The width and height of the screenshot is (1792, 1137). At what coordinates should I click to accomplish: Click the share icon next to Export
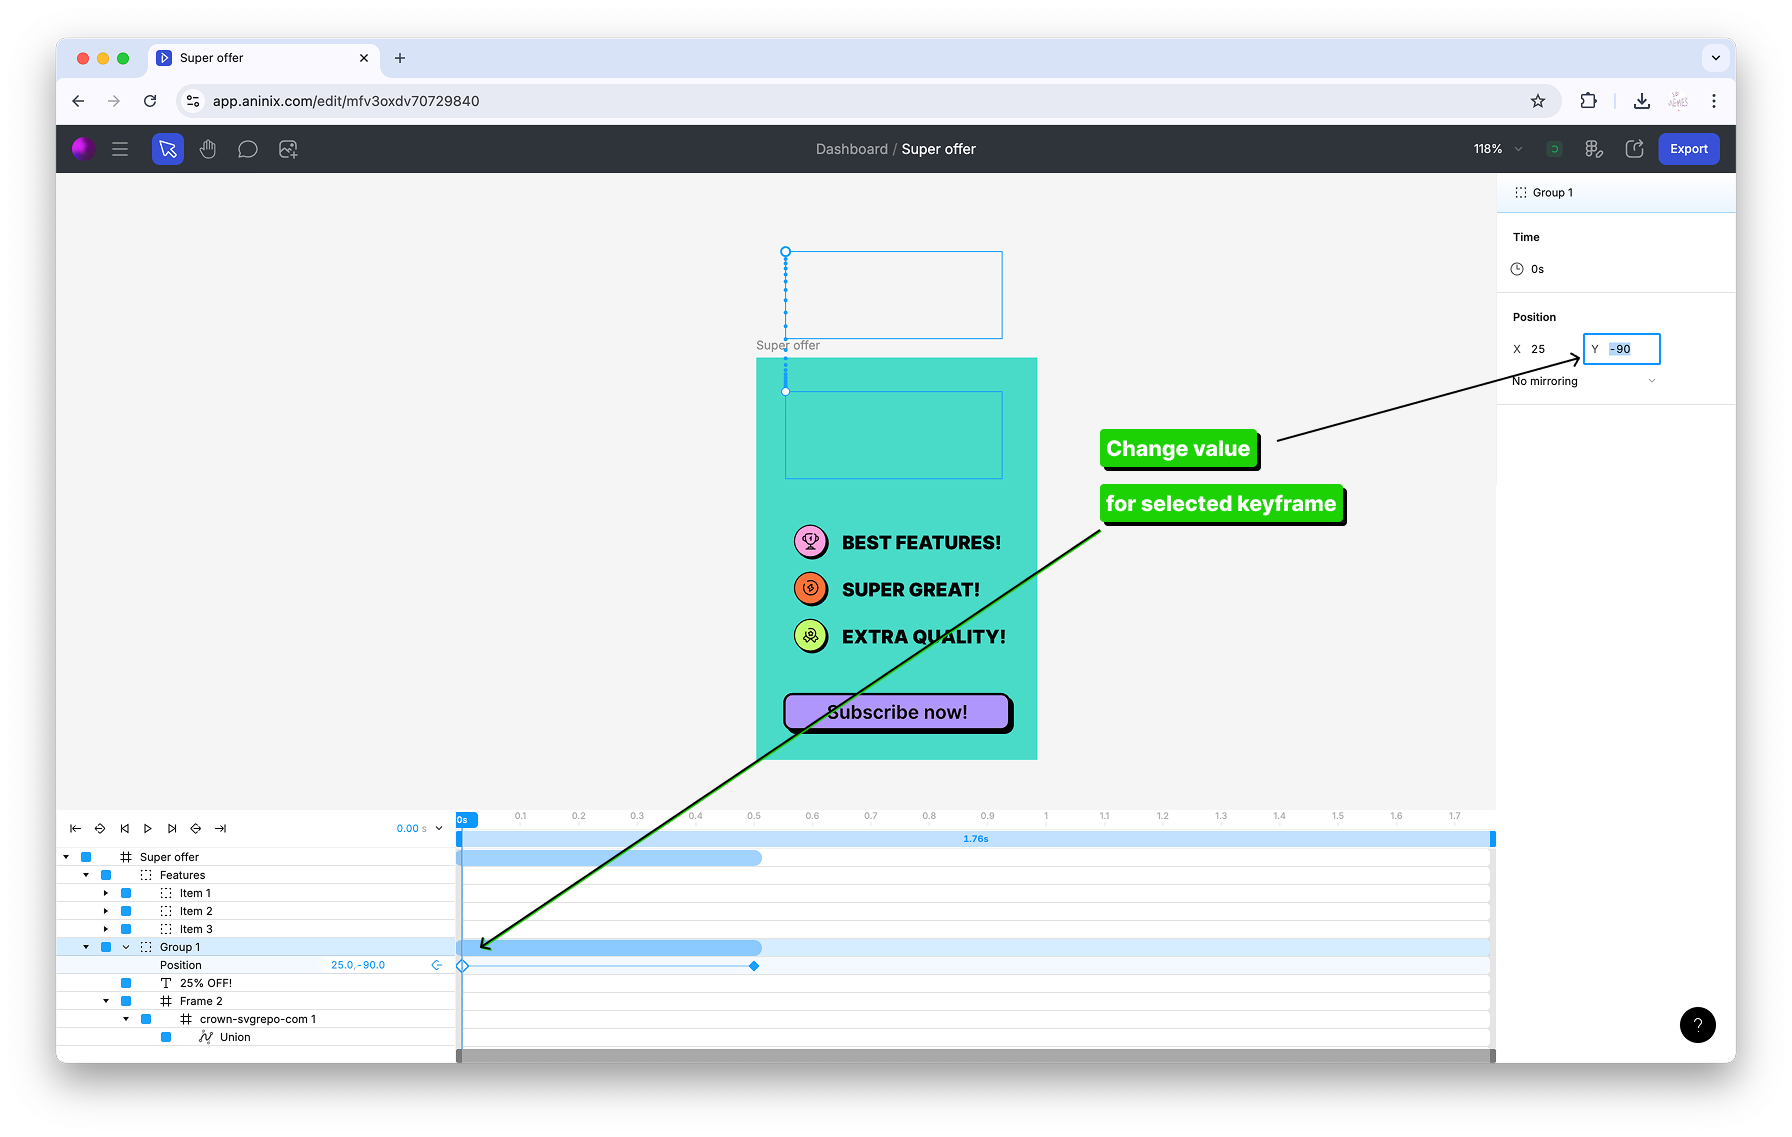(x=1634, y=149)
